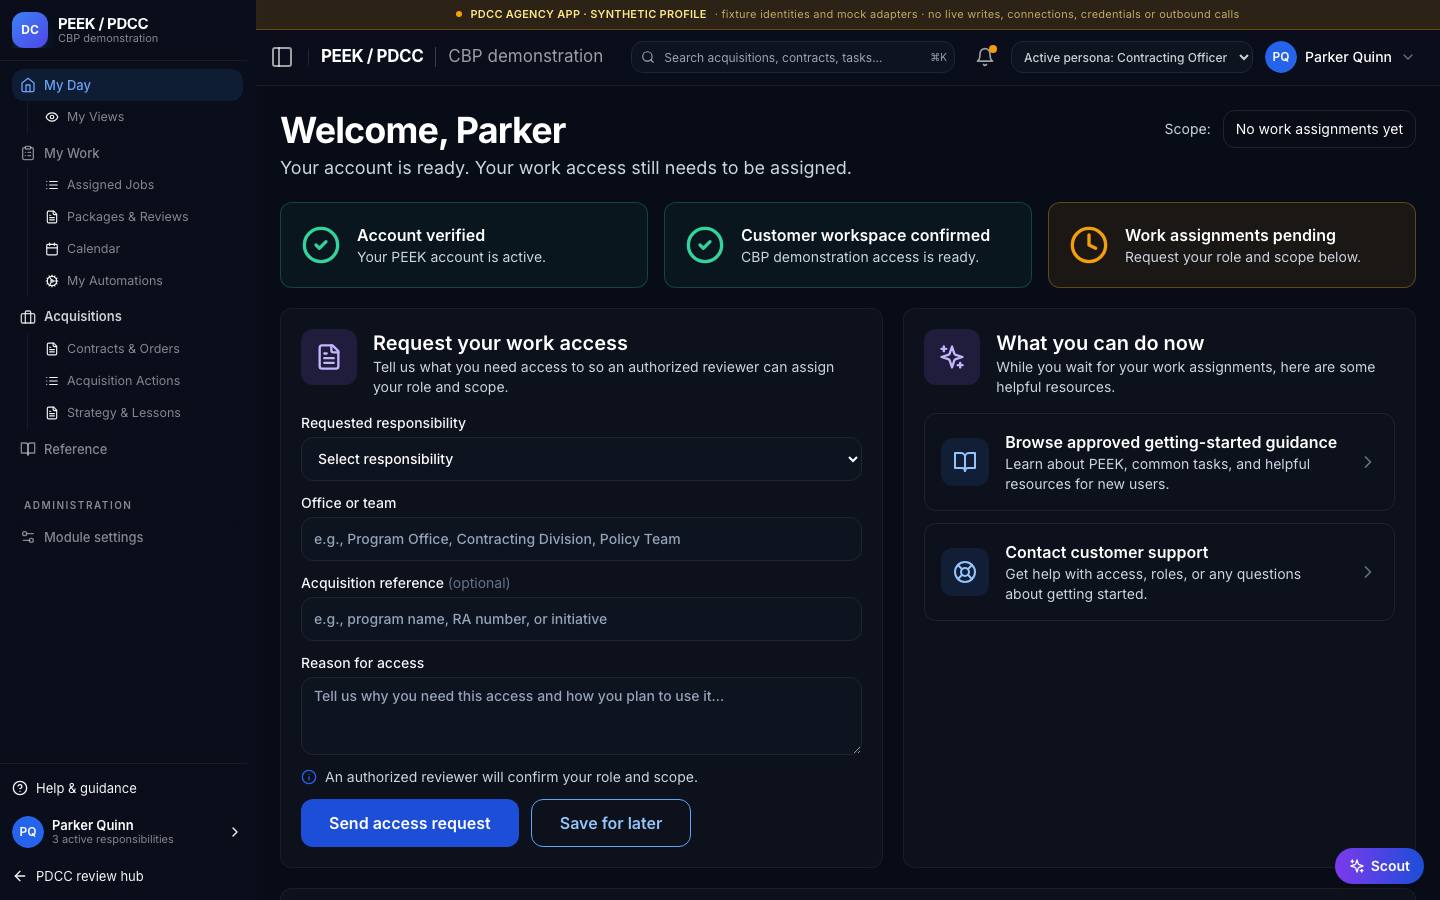1440x900 pixels.
Task: Click the sparkle icon beside What you can do now
Action: click(x=952, y=357)
